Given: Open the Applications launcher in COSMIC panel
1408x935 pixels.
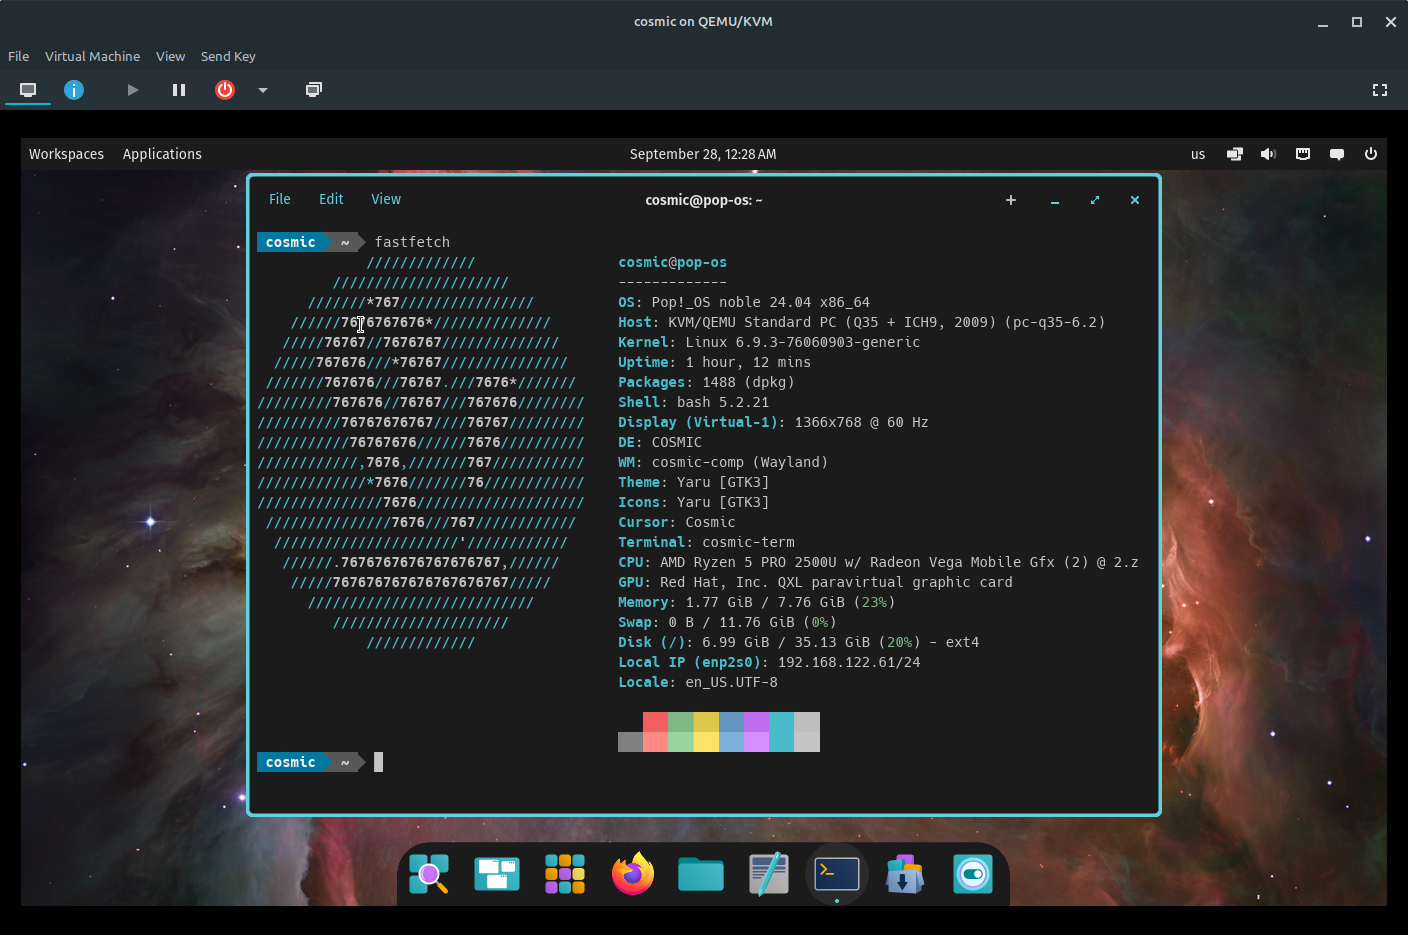Looking at the screenshot, I should coord(162,154).
